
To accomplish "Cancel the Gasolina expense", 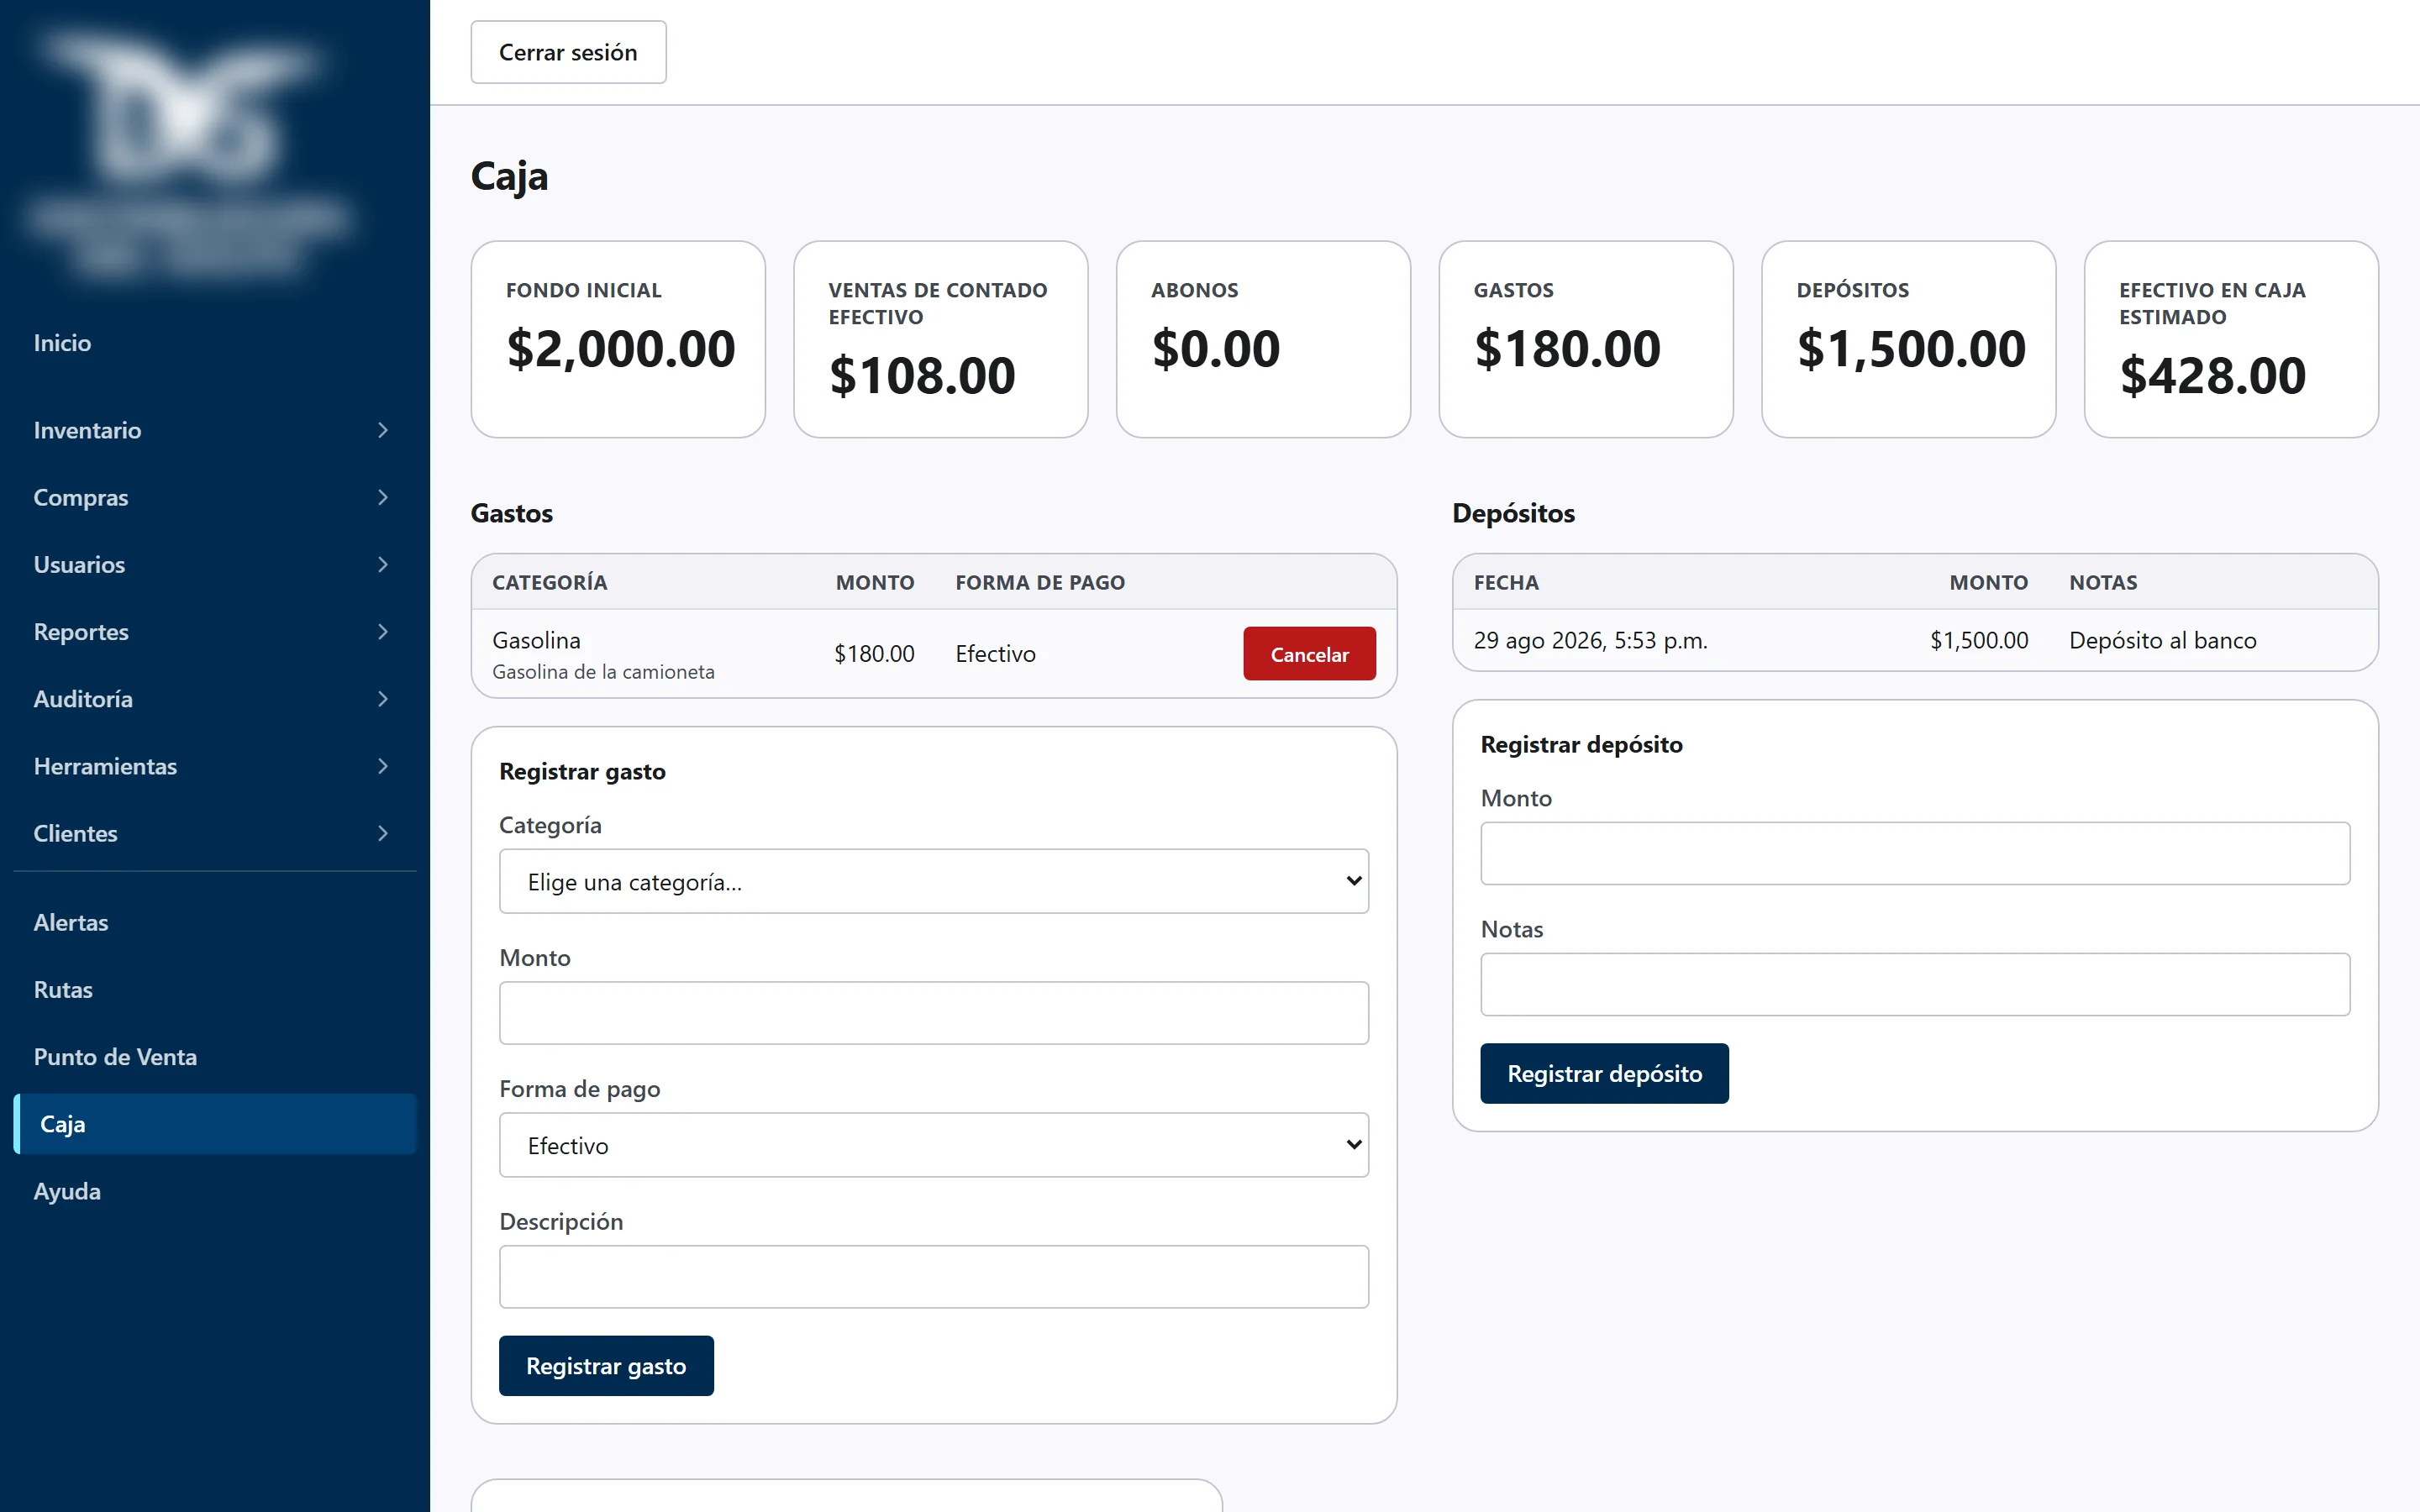I will (1309, 654).
